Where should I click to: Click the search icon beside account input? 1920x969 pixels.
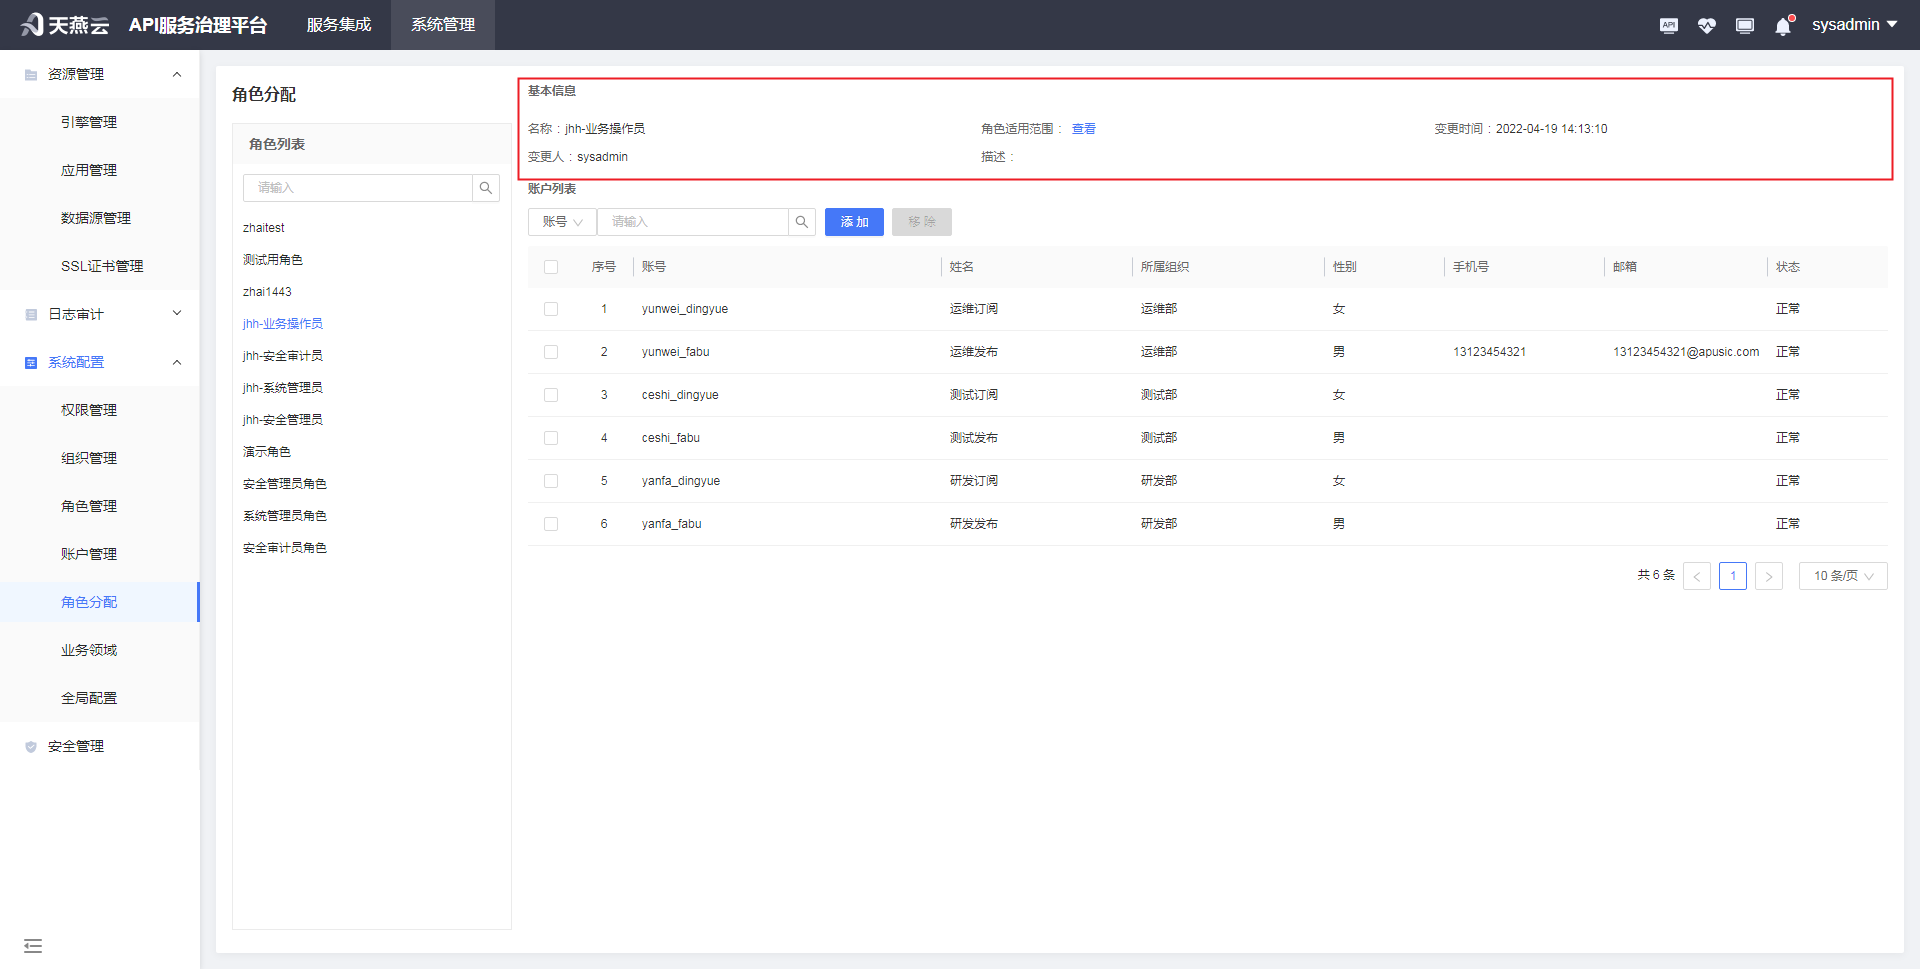point(801,221)
